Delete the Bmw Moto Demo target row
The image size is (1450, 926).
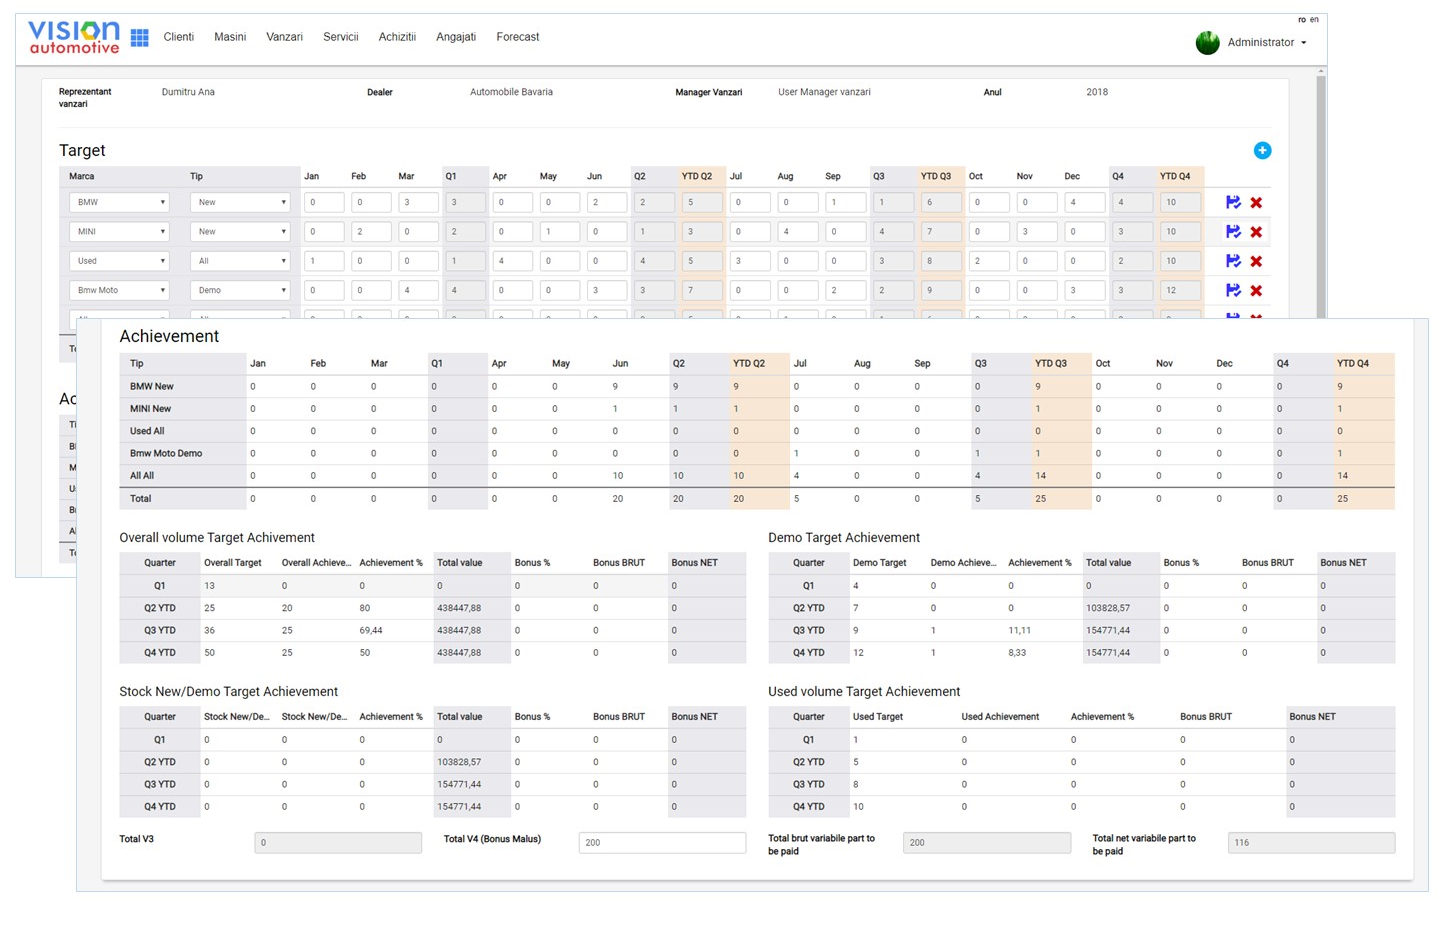click(x=1256, y=291)
